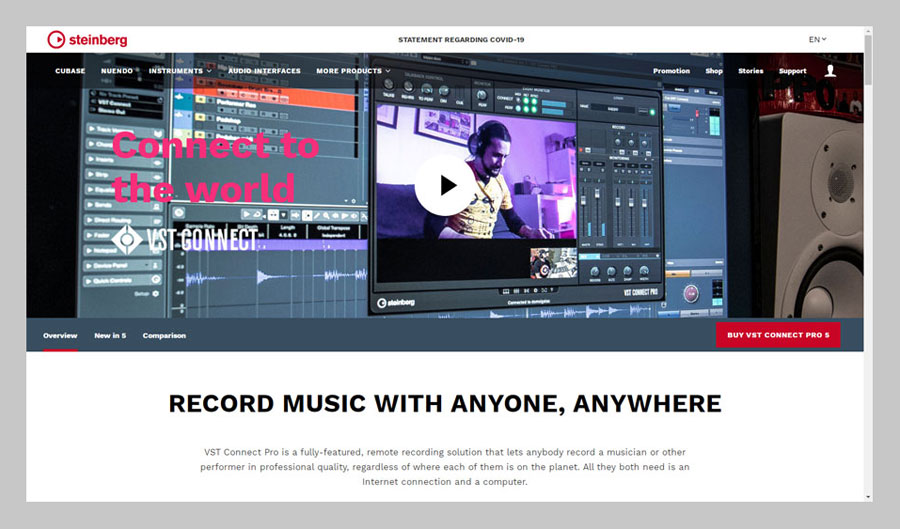Open the user account icon

pos(830,71)
